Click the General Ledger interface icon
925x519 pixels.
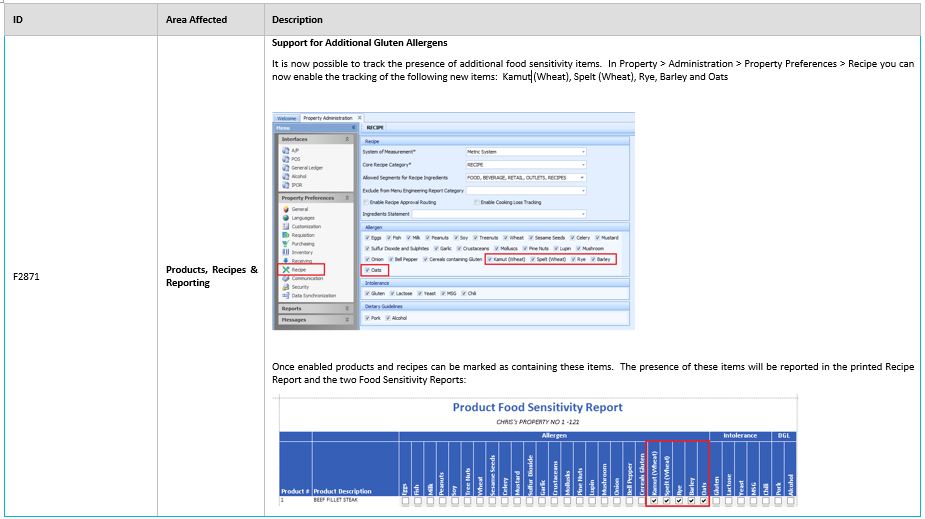(285, 168)
